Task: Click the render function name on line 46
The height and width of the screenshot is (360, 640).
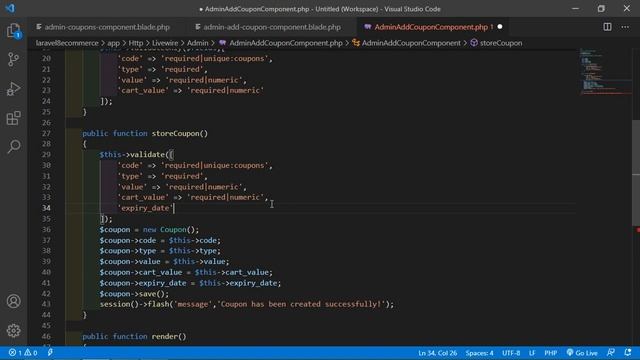Action: click(164, 336)
